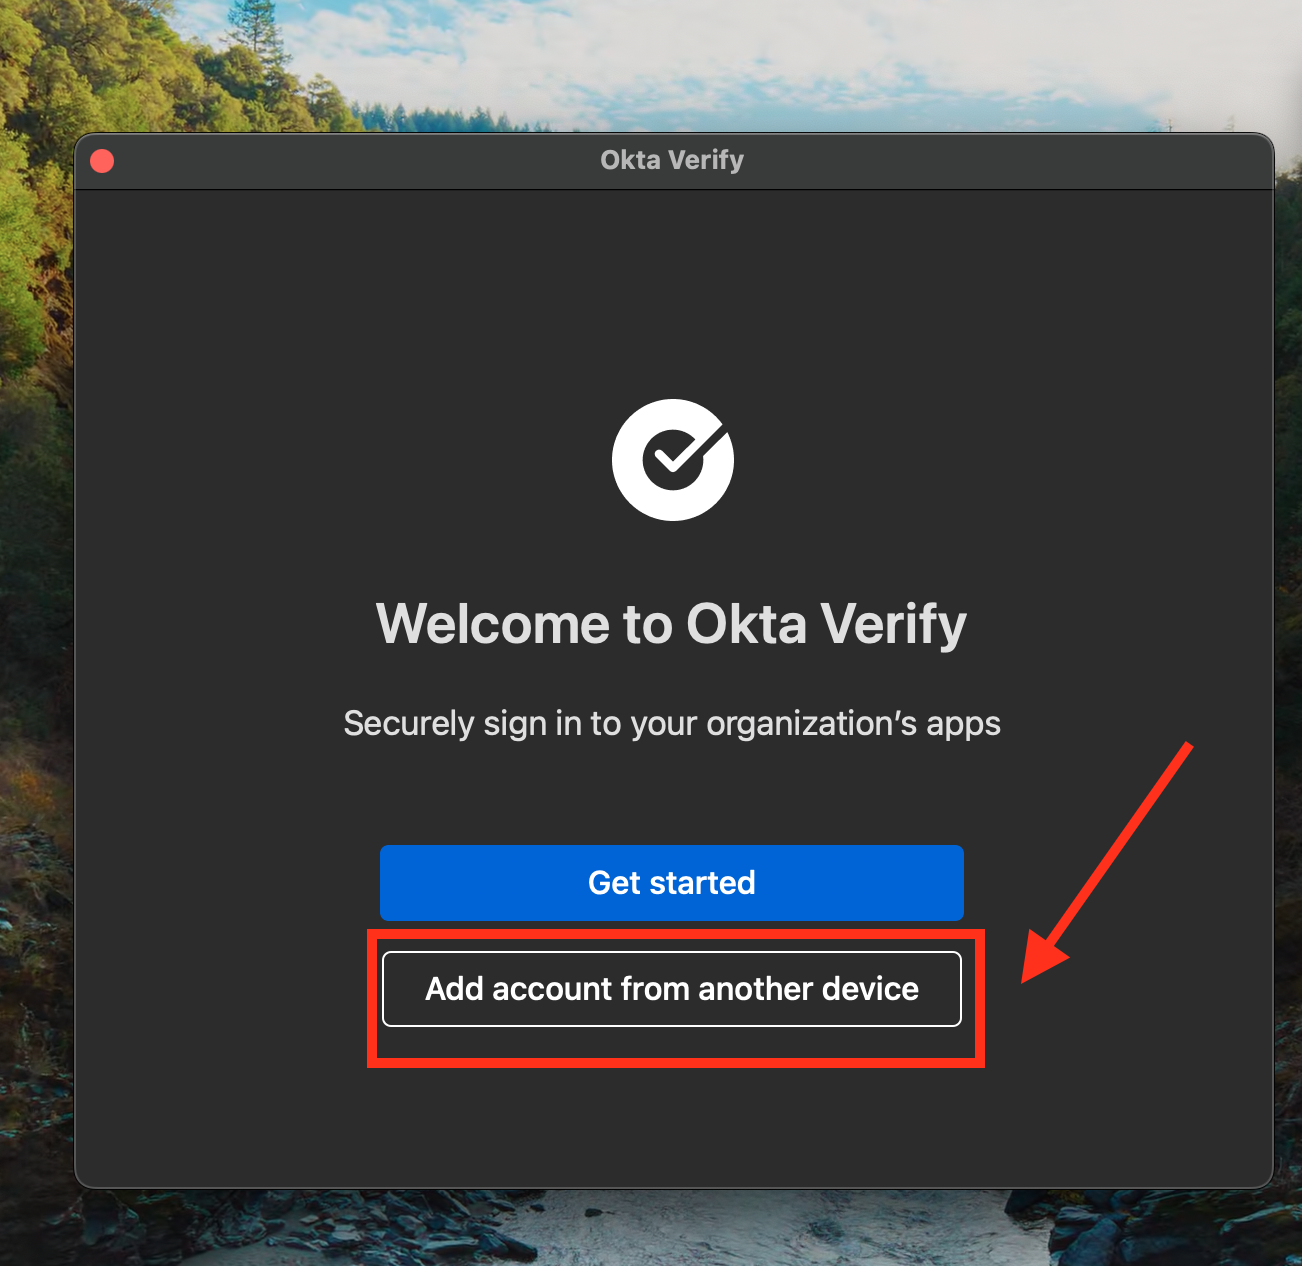Image resolution: width=1302 pixels, height=1266 pixels.
Task: Click the Okta Verify checkmark logo
Action: 672,460
